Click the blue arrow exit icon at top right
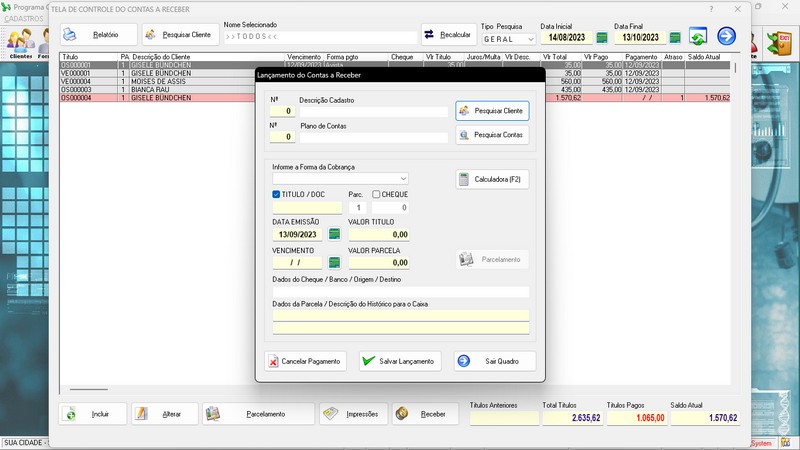Image resolution: width=800 pixels, height=450 pixels. 726,36
